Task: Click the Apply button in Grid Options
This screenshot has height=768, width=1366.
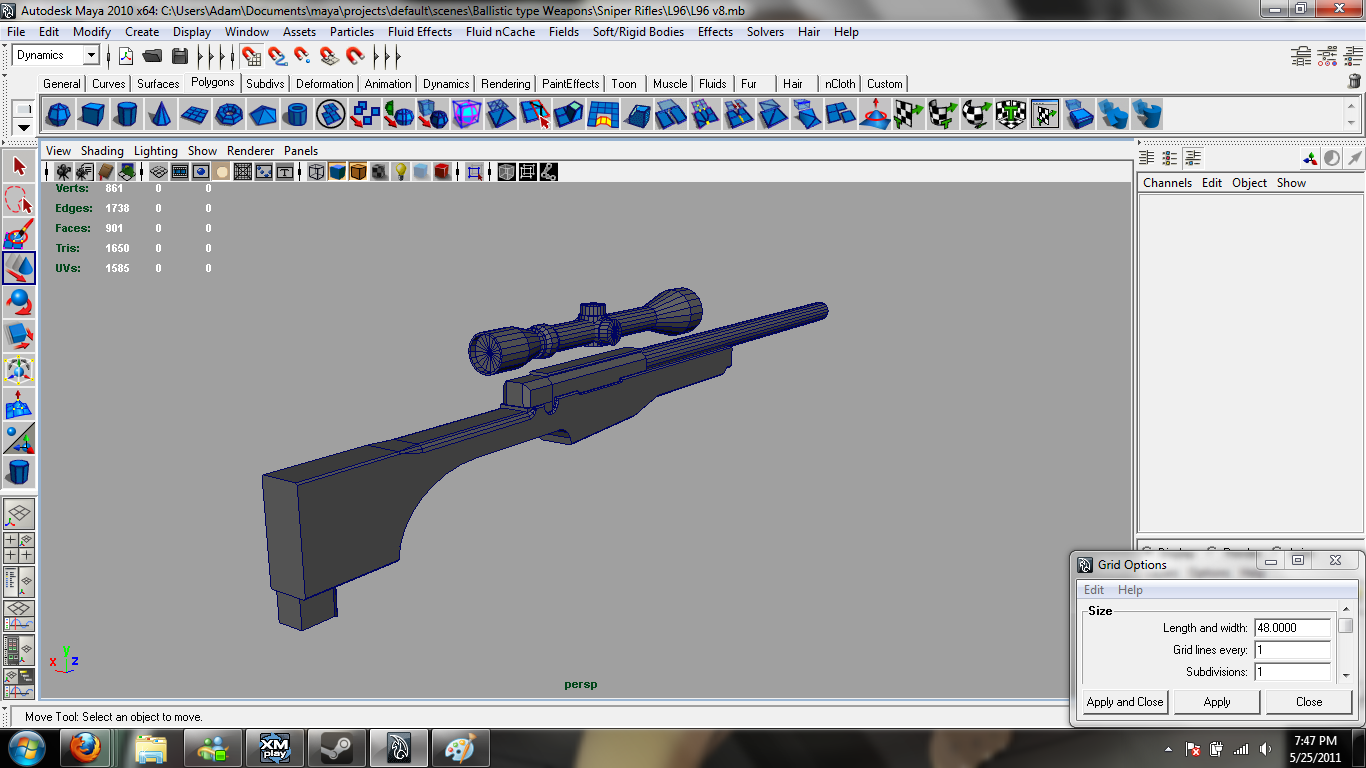Action: click(x=1216, y=702)
